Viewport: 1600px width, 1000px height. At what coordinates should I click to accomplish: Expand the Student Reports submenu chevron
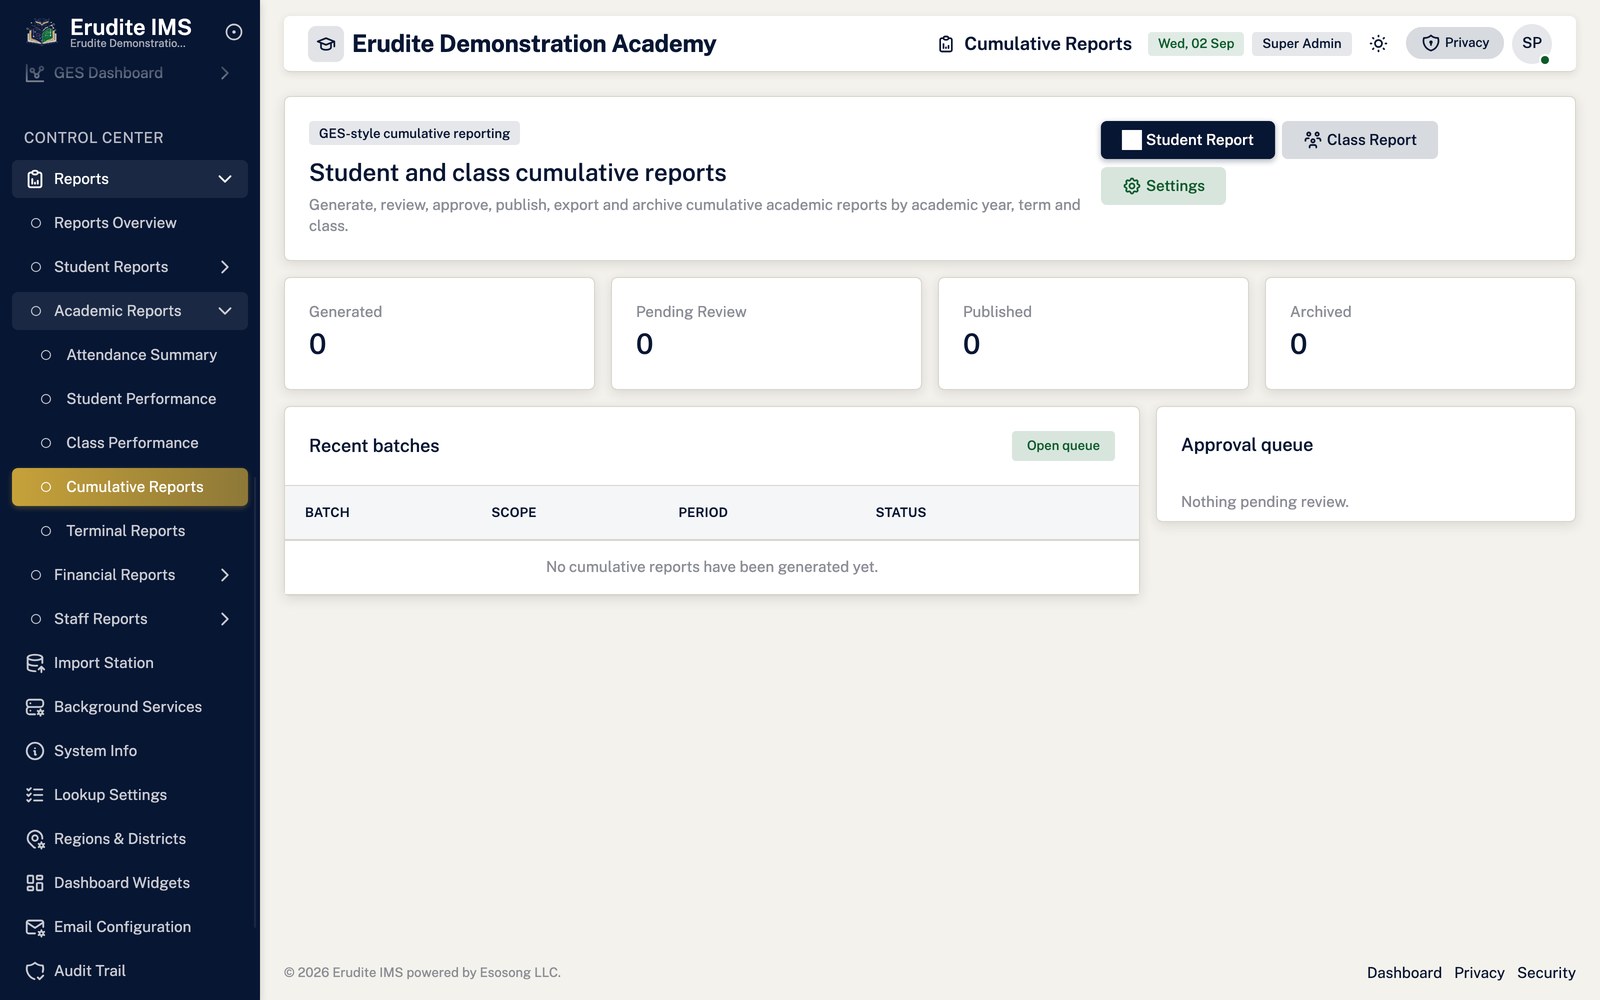225,267
